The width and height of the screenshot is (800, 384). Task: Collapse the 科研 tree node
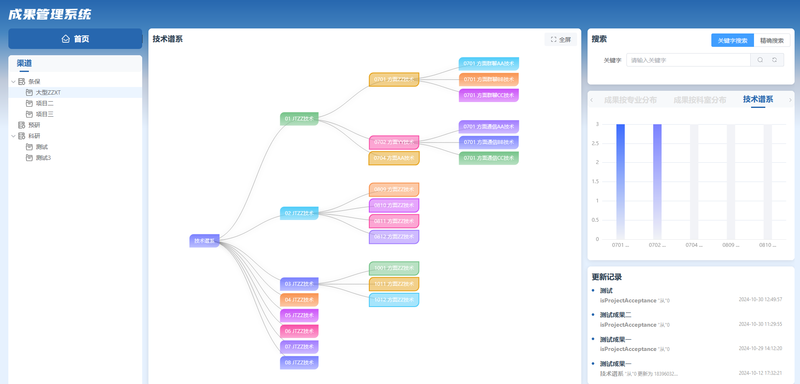click(13, 136)
